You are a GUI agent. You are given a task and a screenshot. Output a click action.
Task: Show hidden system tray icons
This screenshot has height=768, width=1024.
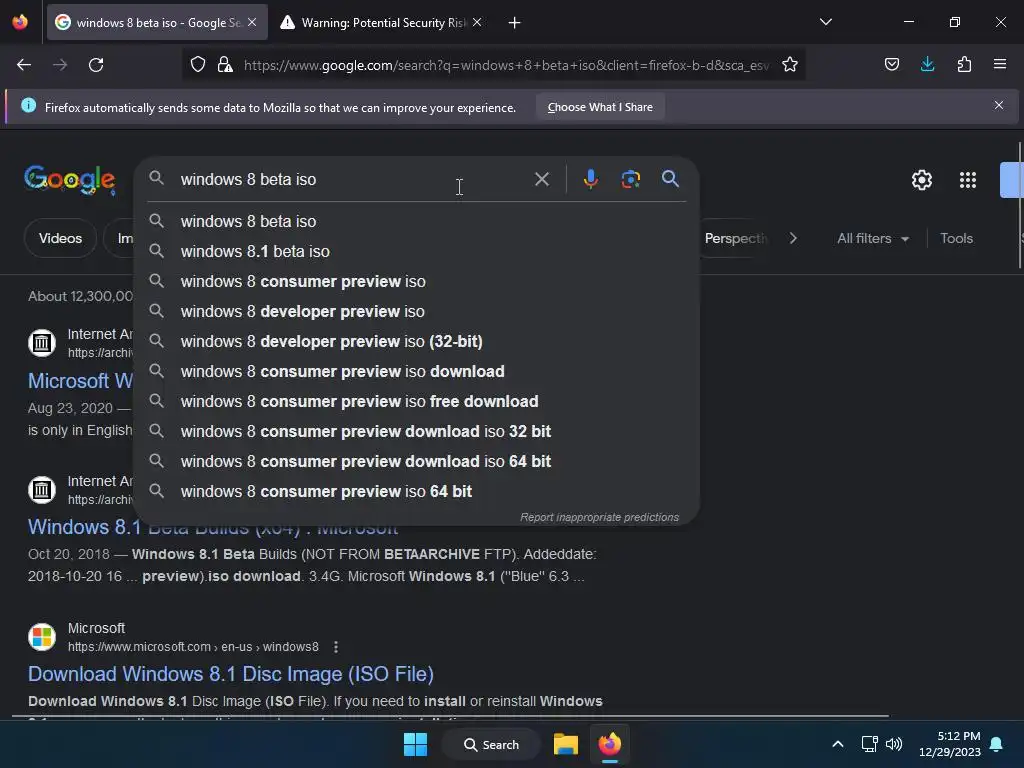click(838, 744)
